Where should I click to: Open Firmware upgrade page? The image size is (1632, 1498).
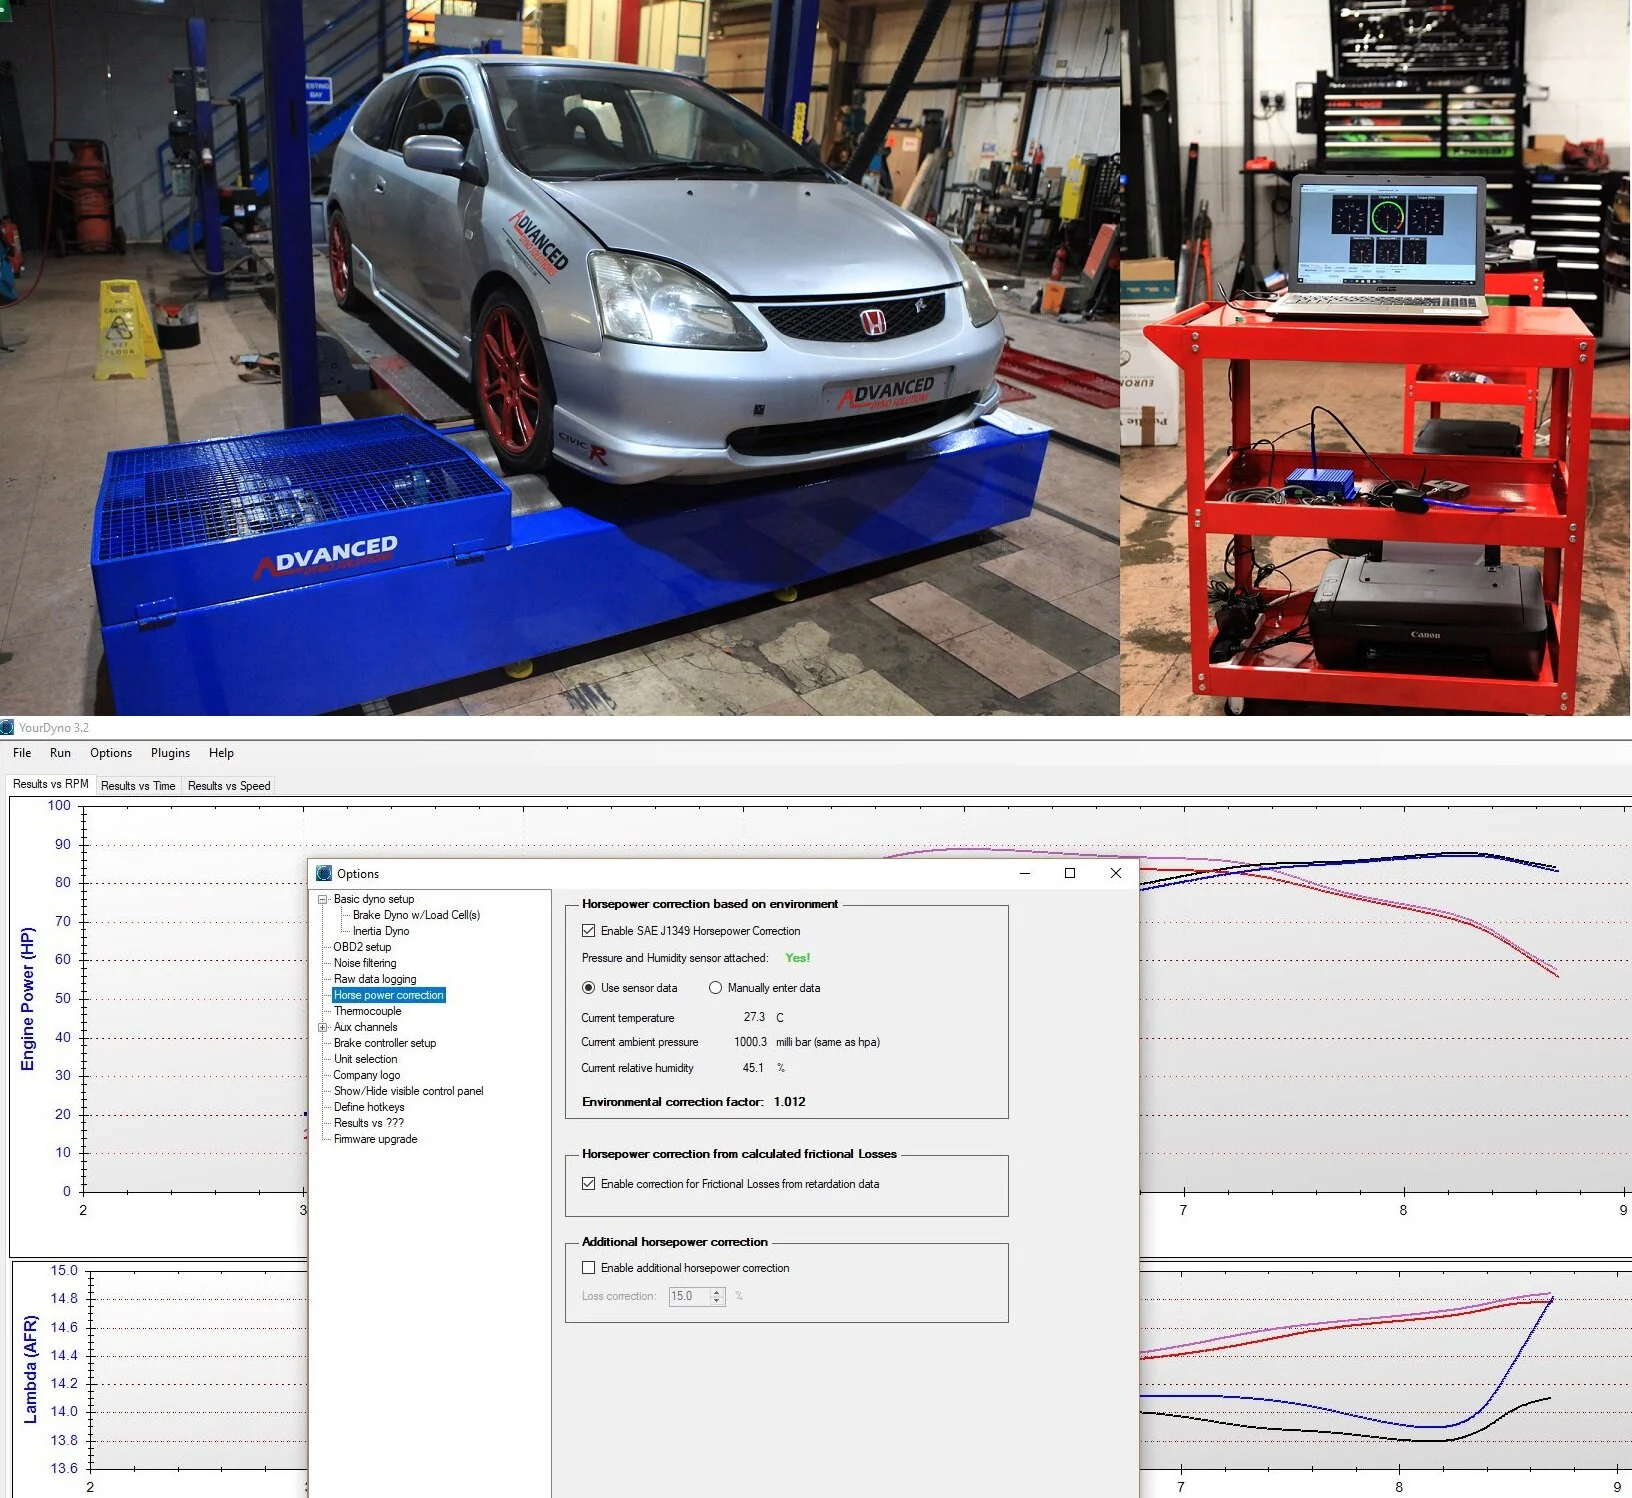pos(376,1139)
